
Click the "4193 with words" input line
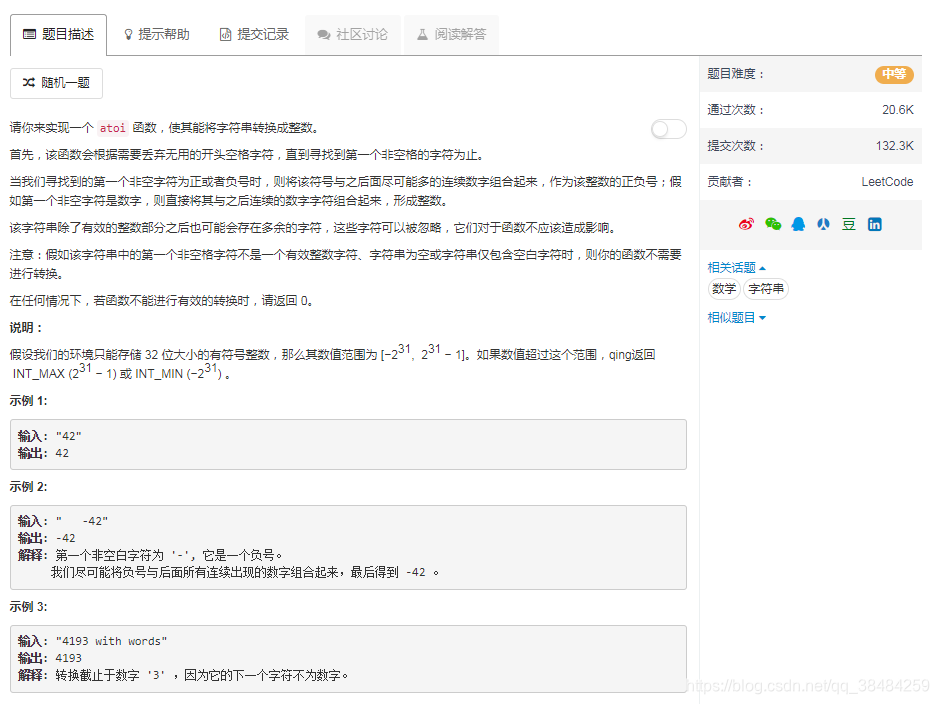93,642
